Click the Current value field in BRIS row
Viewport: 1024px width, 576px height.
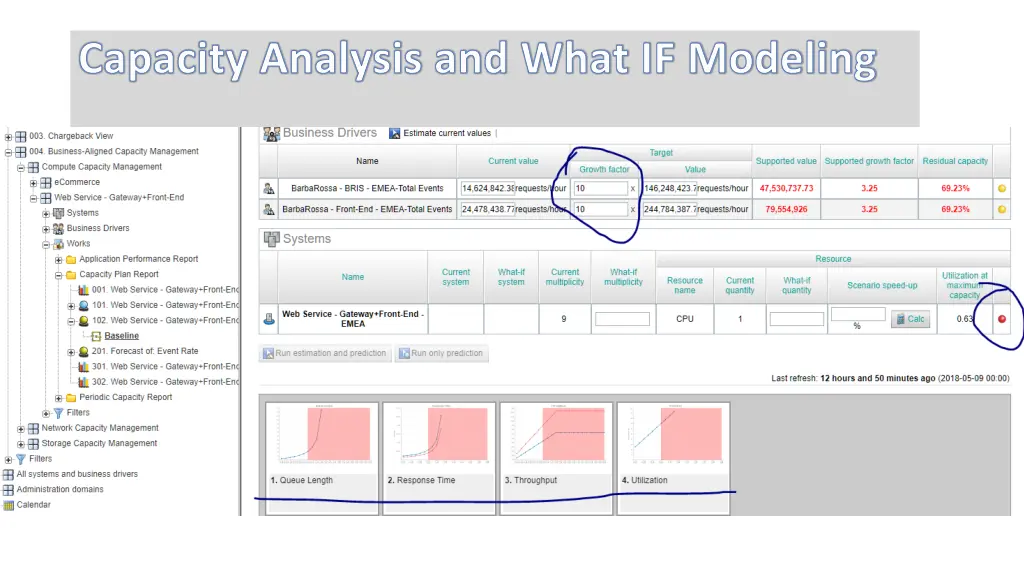click(487, 189)
